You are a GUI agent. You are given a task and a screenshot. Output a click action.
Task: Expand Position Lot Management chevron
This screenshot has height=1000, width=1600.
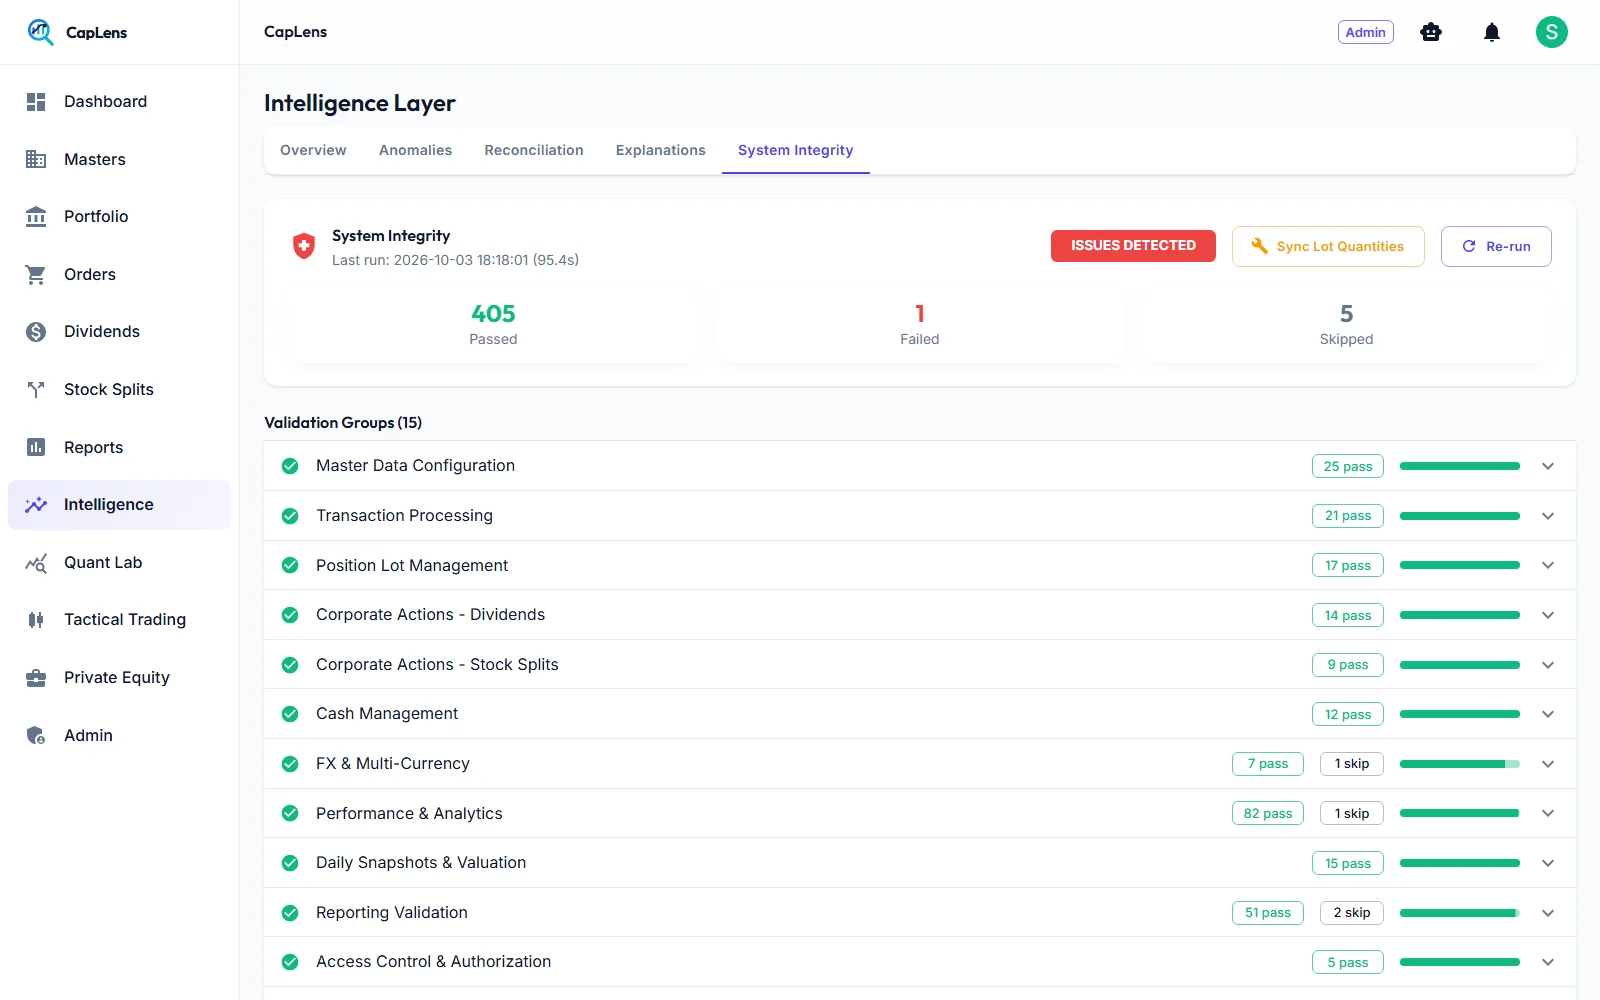[x=1548, y=565]
